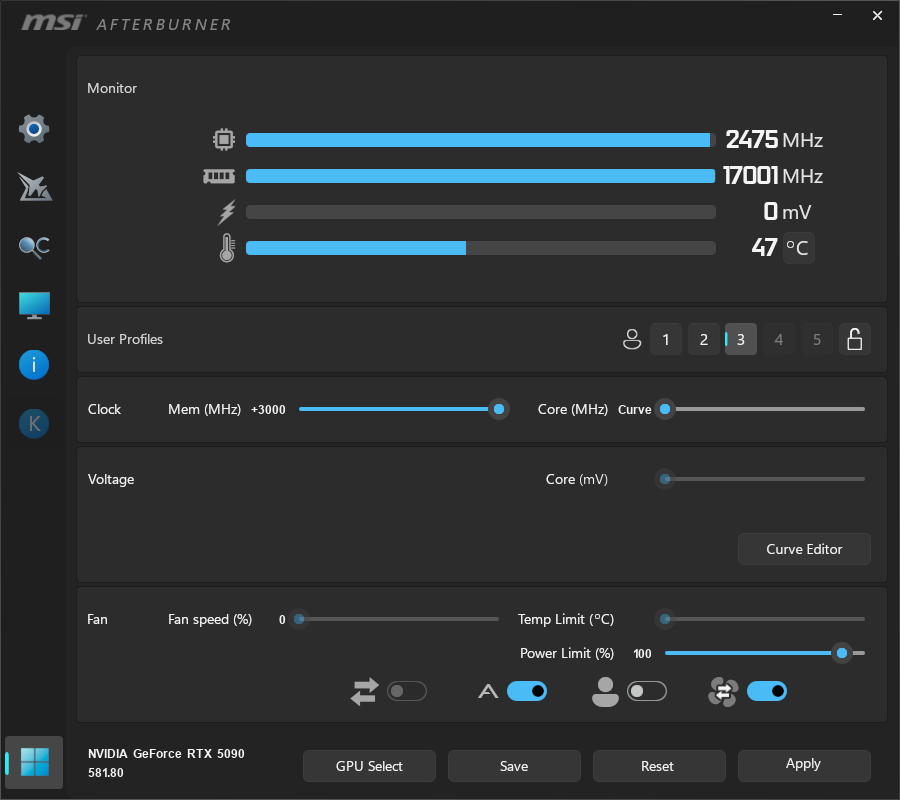Click the blue information icon
The height and width of the screenshot is (800, 900).
pyautogui.click(x=34, y=365)
